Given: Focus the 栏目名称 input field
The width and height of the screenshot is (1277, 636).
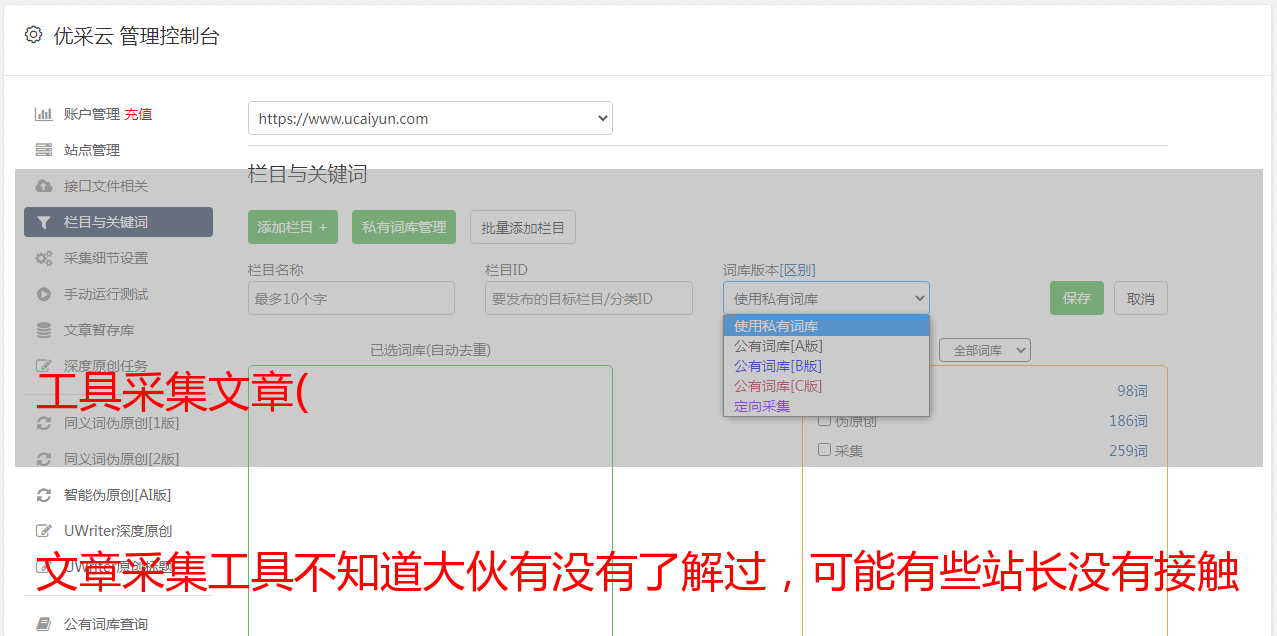Looking at the screenshot, I should [351, 298].
